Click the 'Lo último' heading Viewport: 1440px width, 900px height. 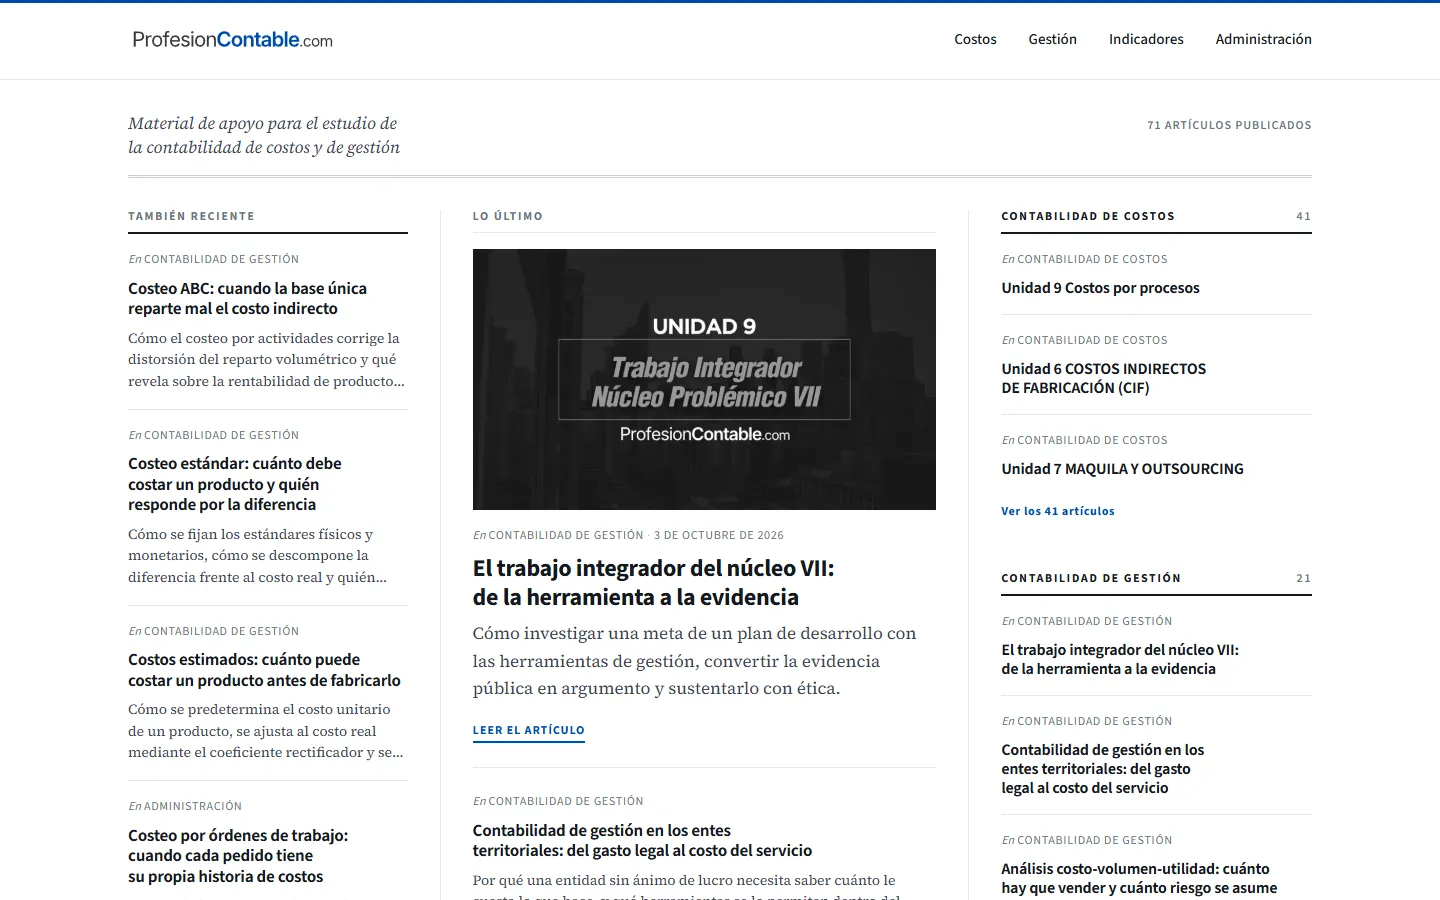[508, 216]
